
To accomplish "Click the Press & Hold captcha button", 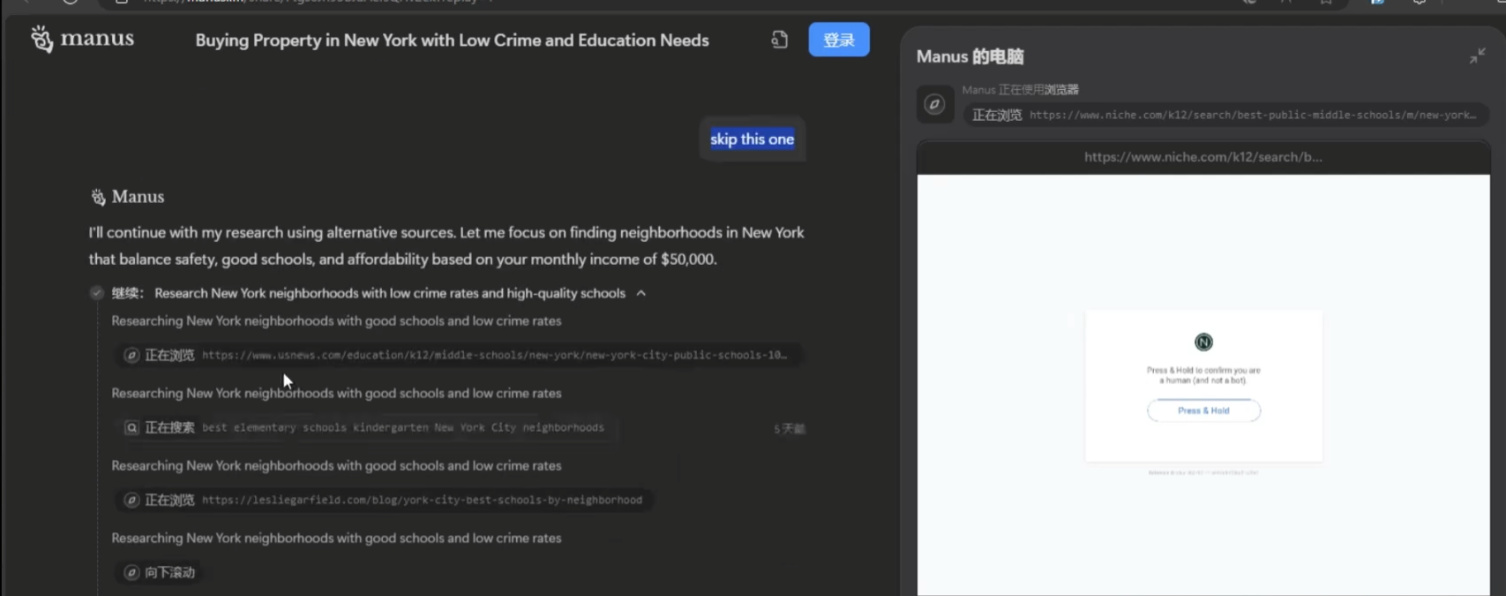I will click(1203, 411).
